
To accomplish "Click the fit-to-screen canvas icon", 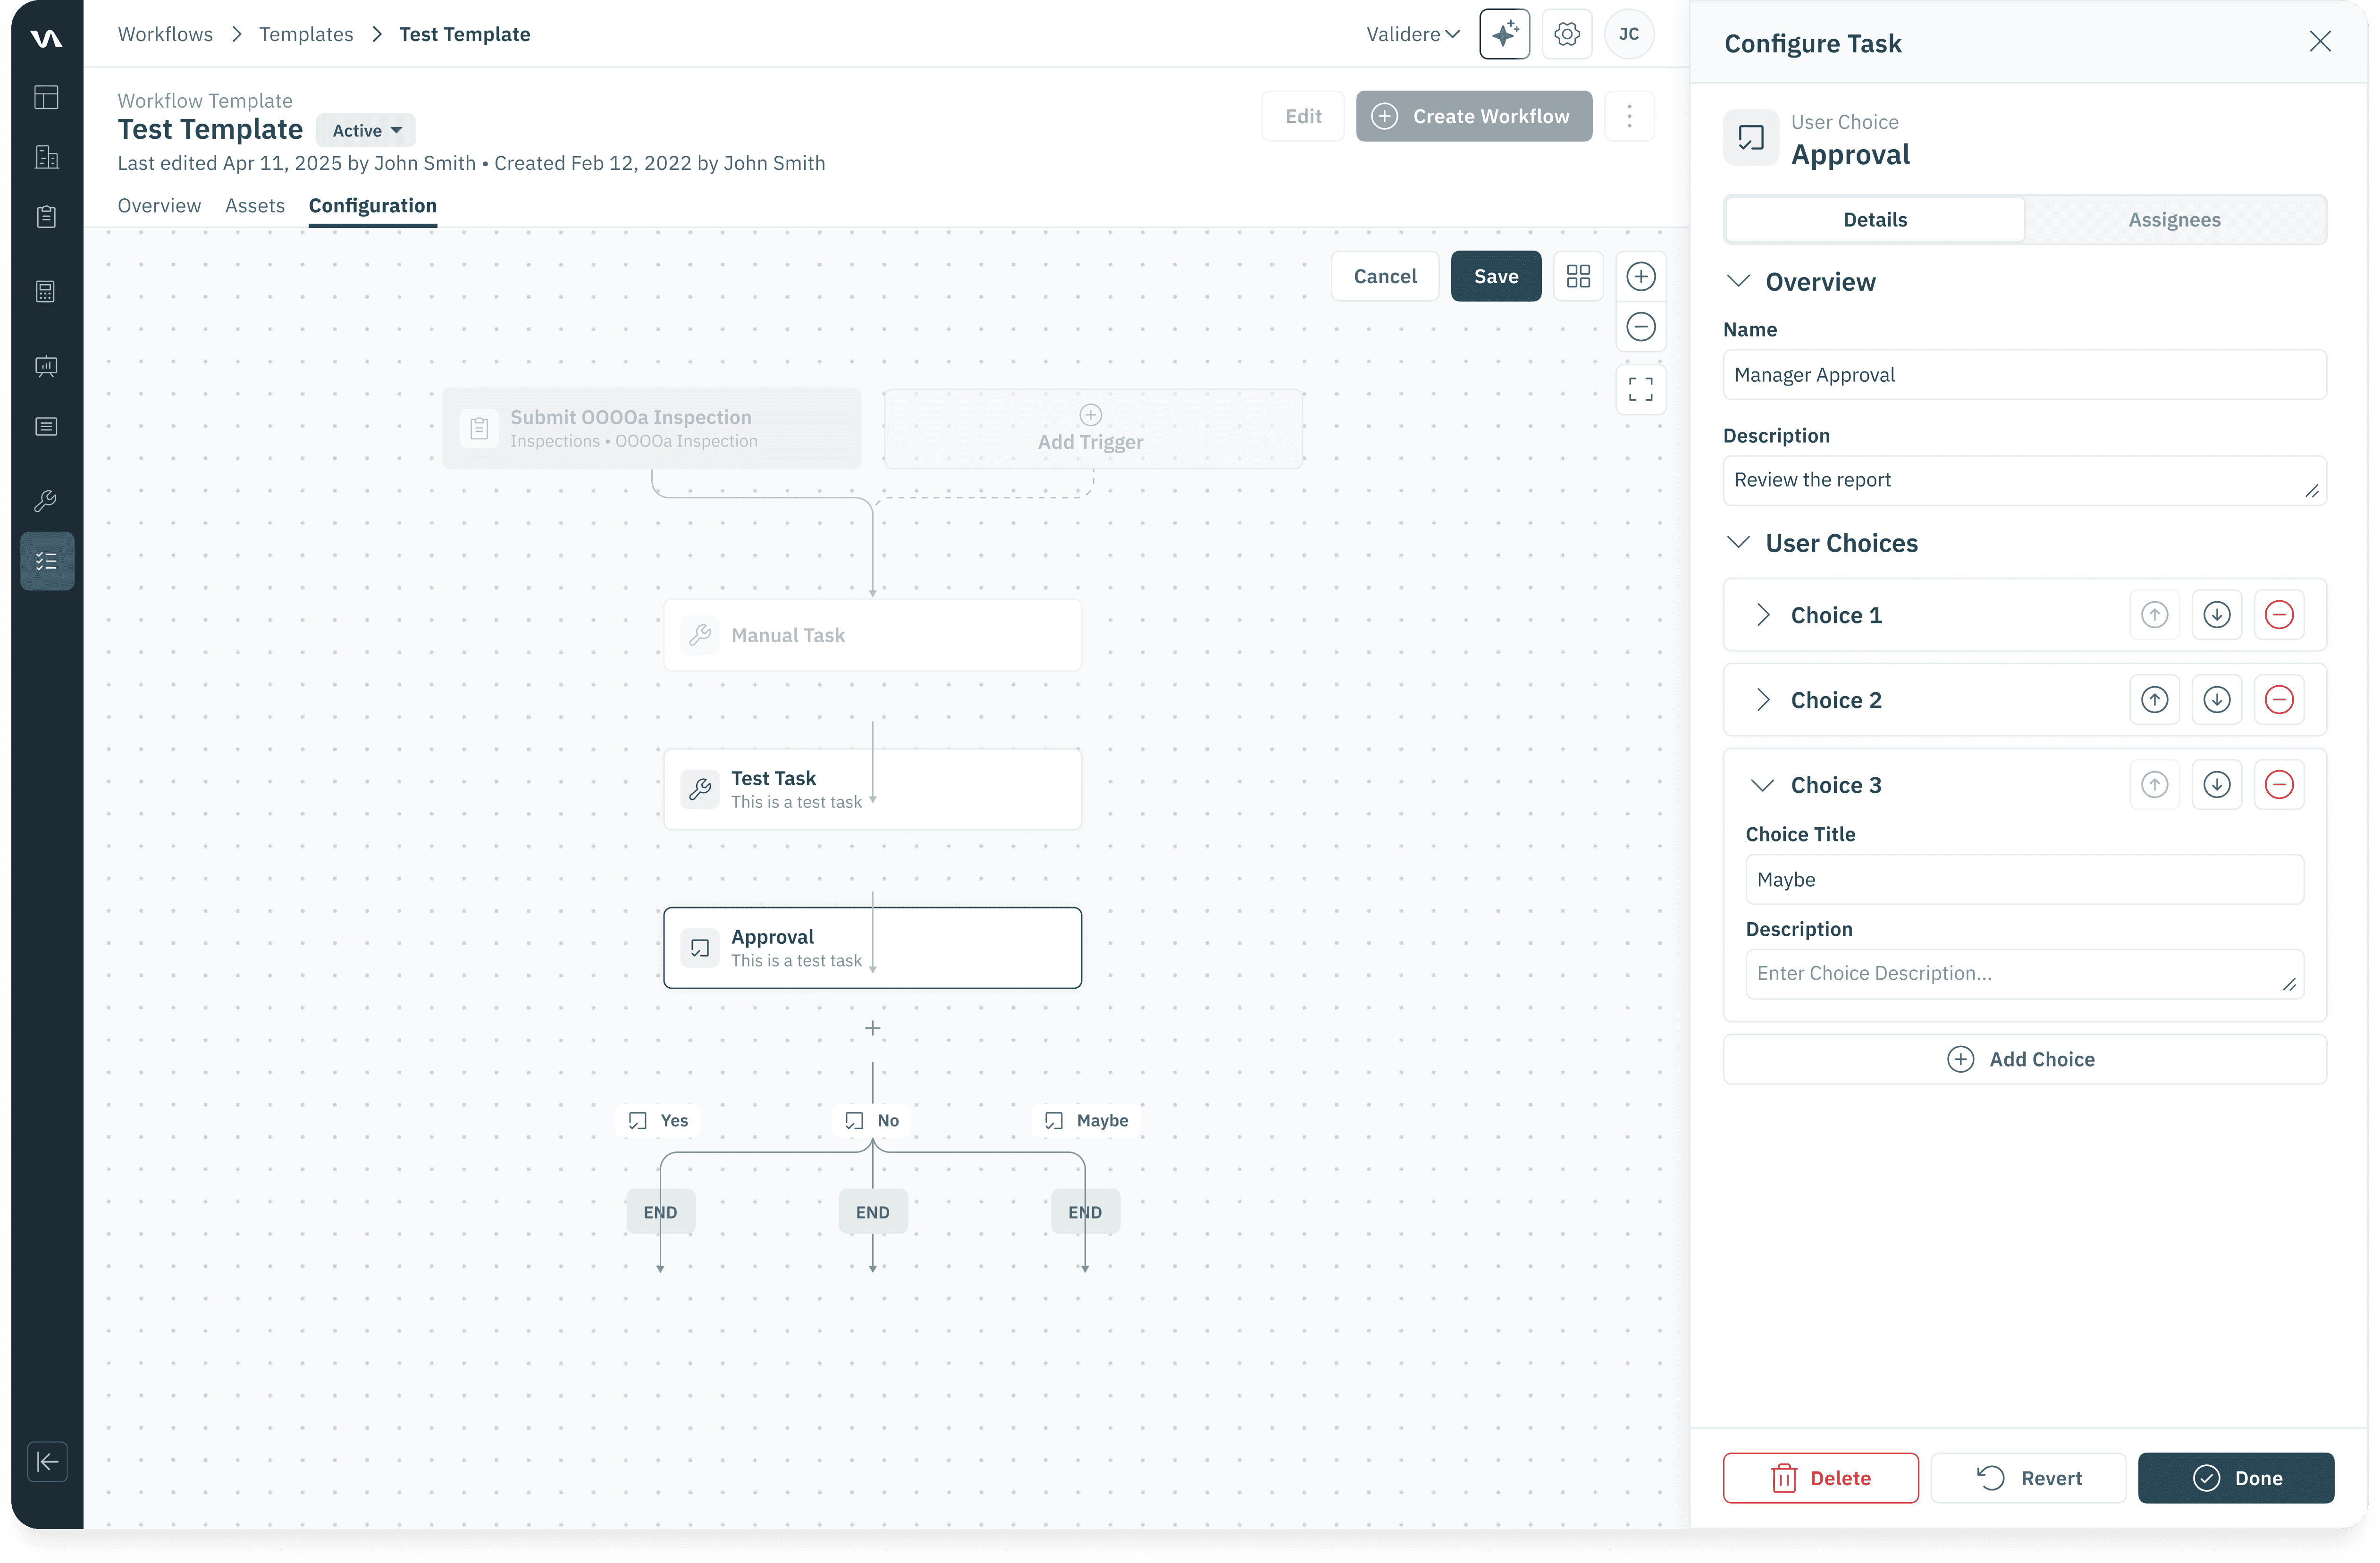I will tap(1640, 389).
